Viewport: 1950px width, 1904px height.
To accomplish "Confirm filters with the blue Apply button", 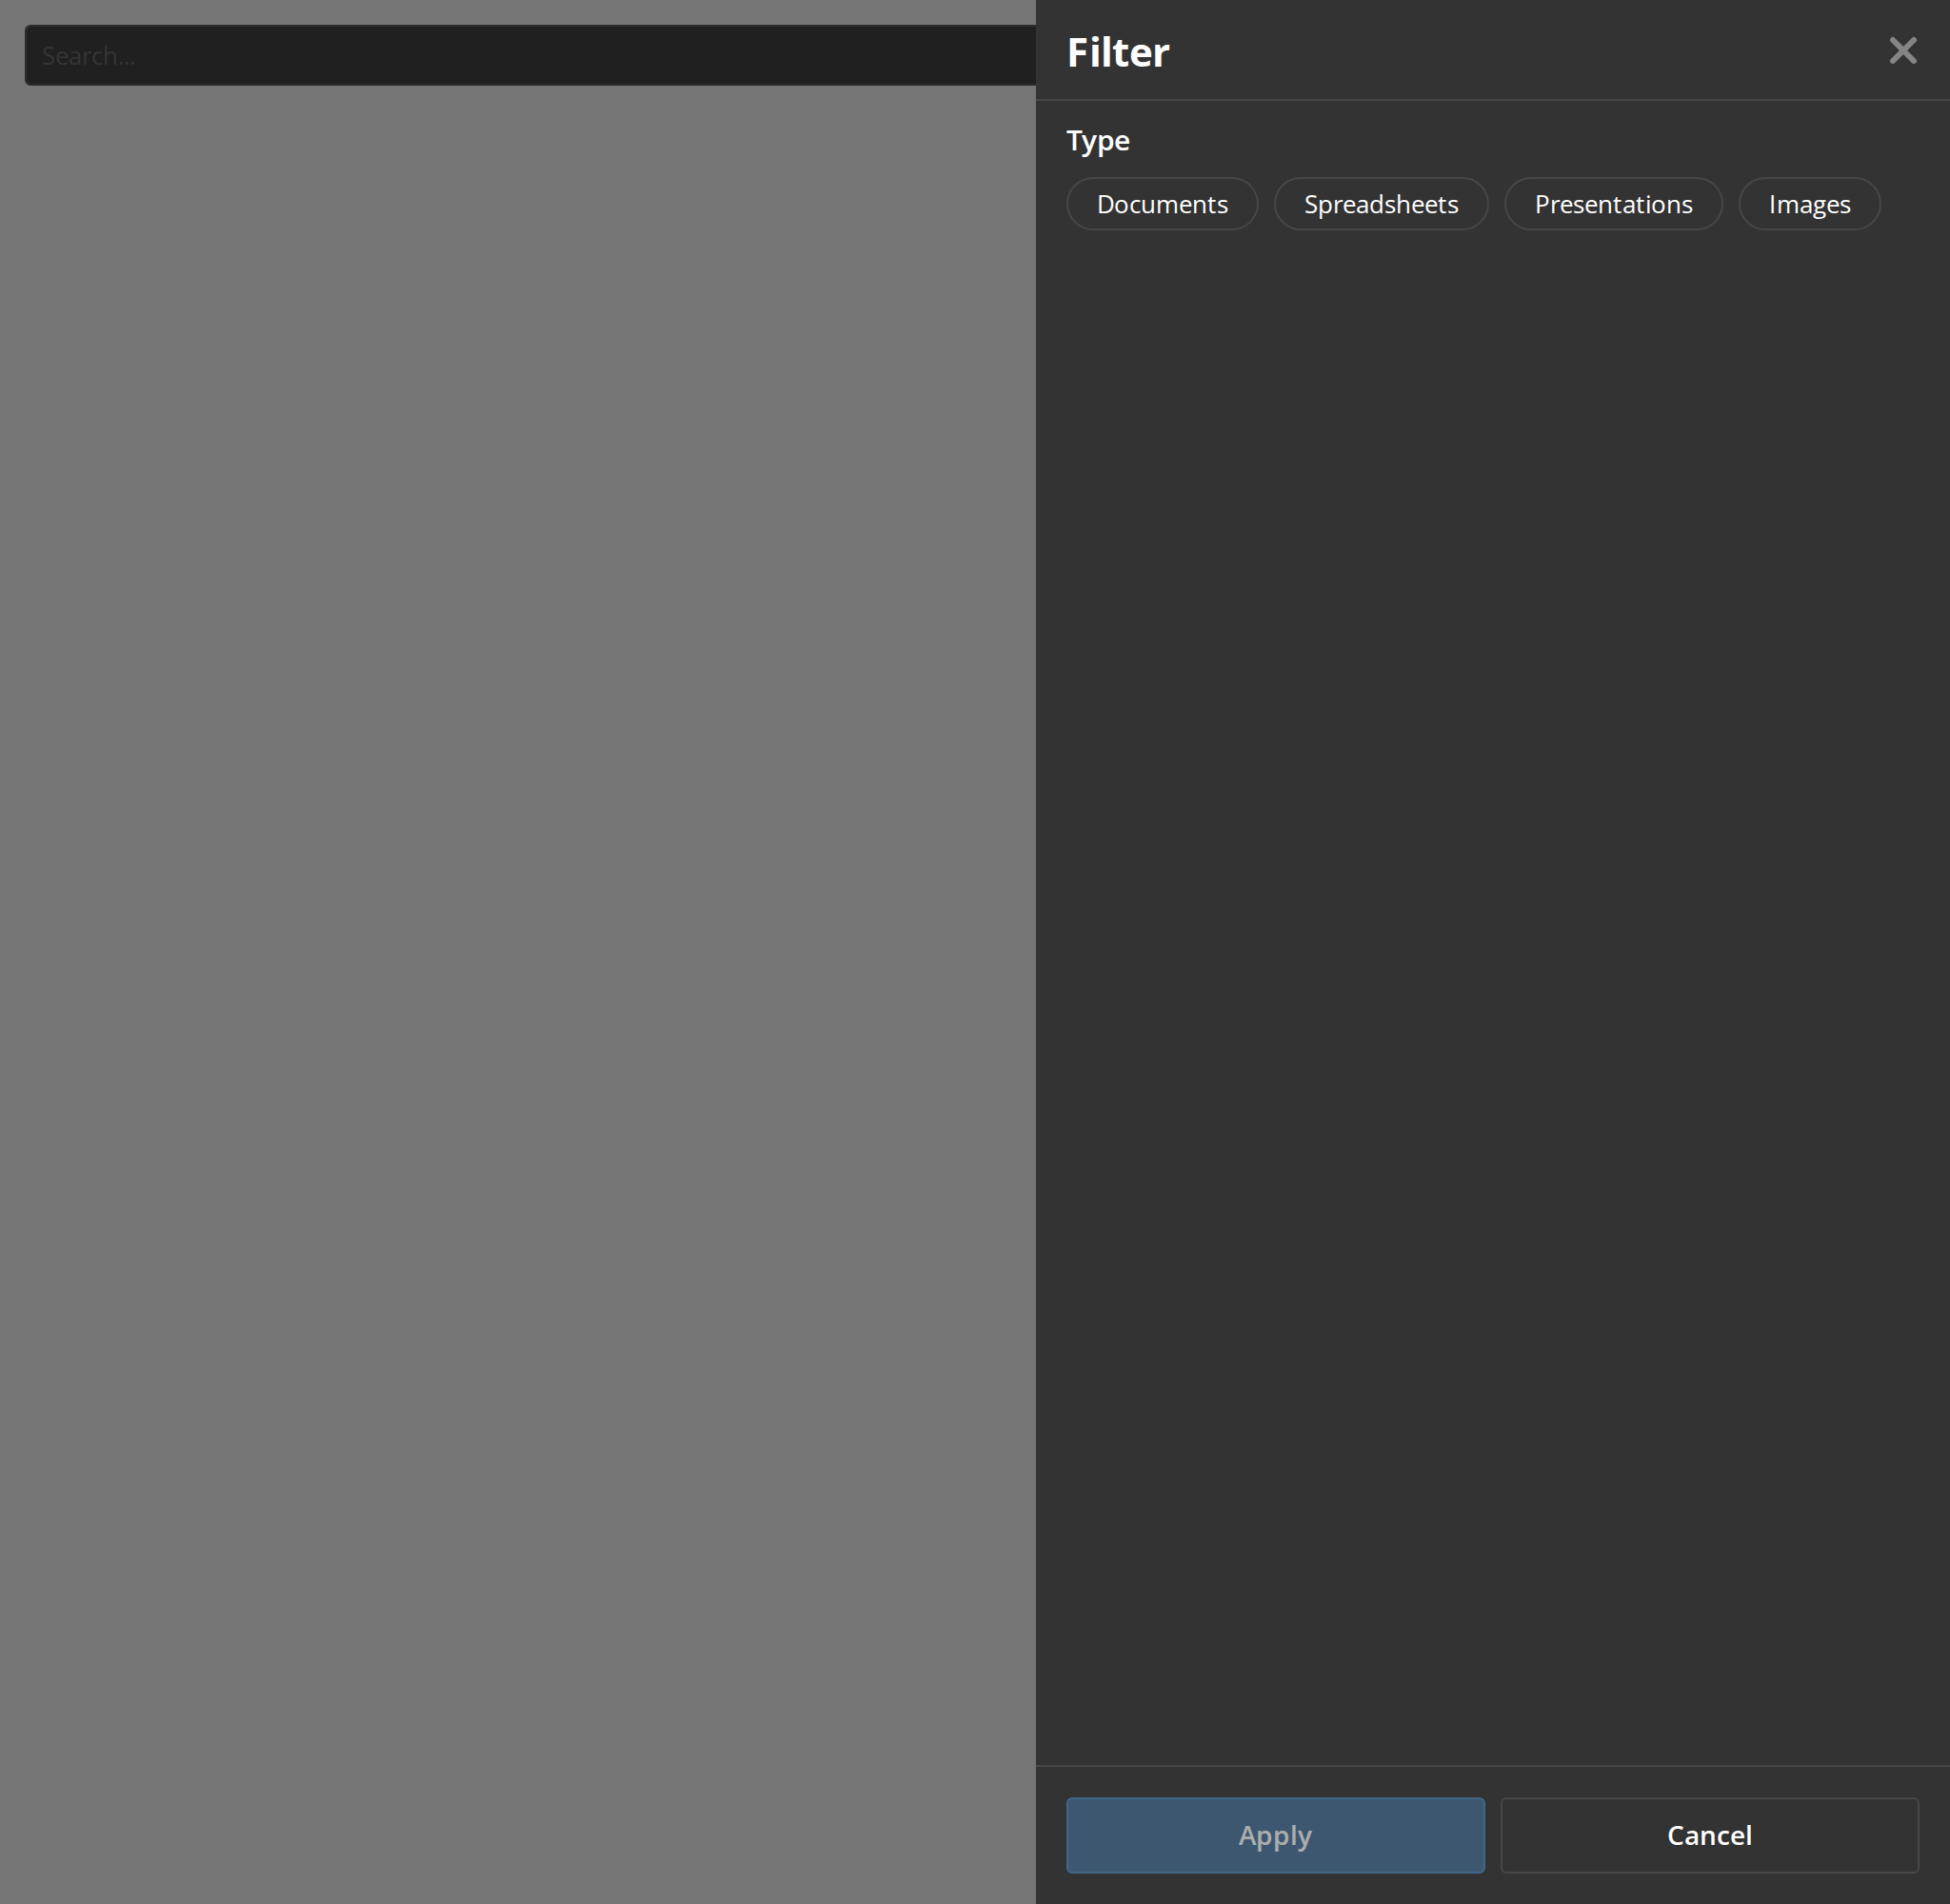I will coord(1275,1835).
